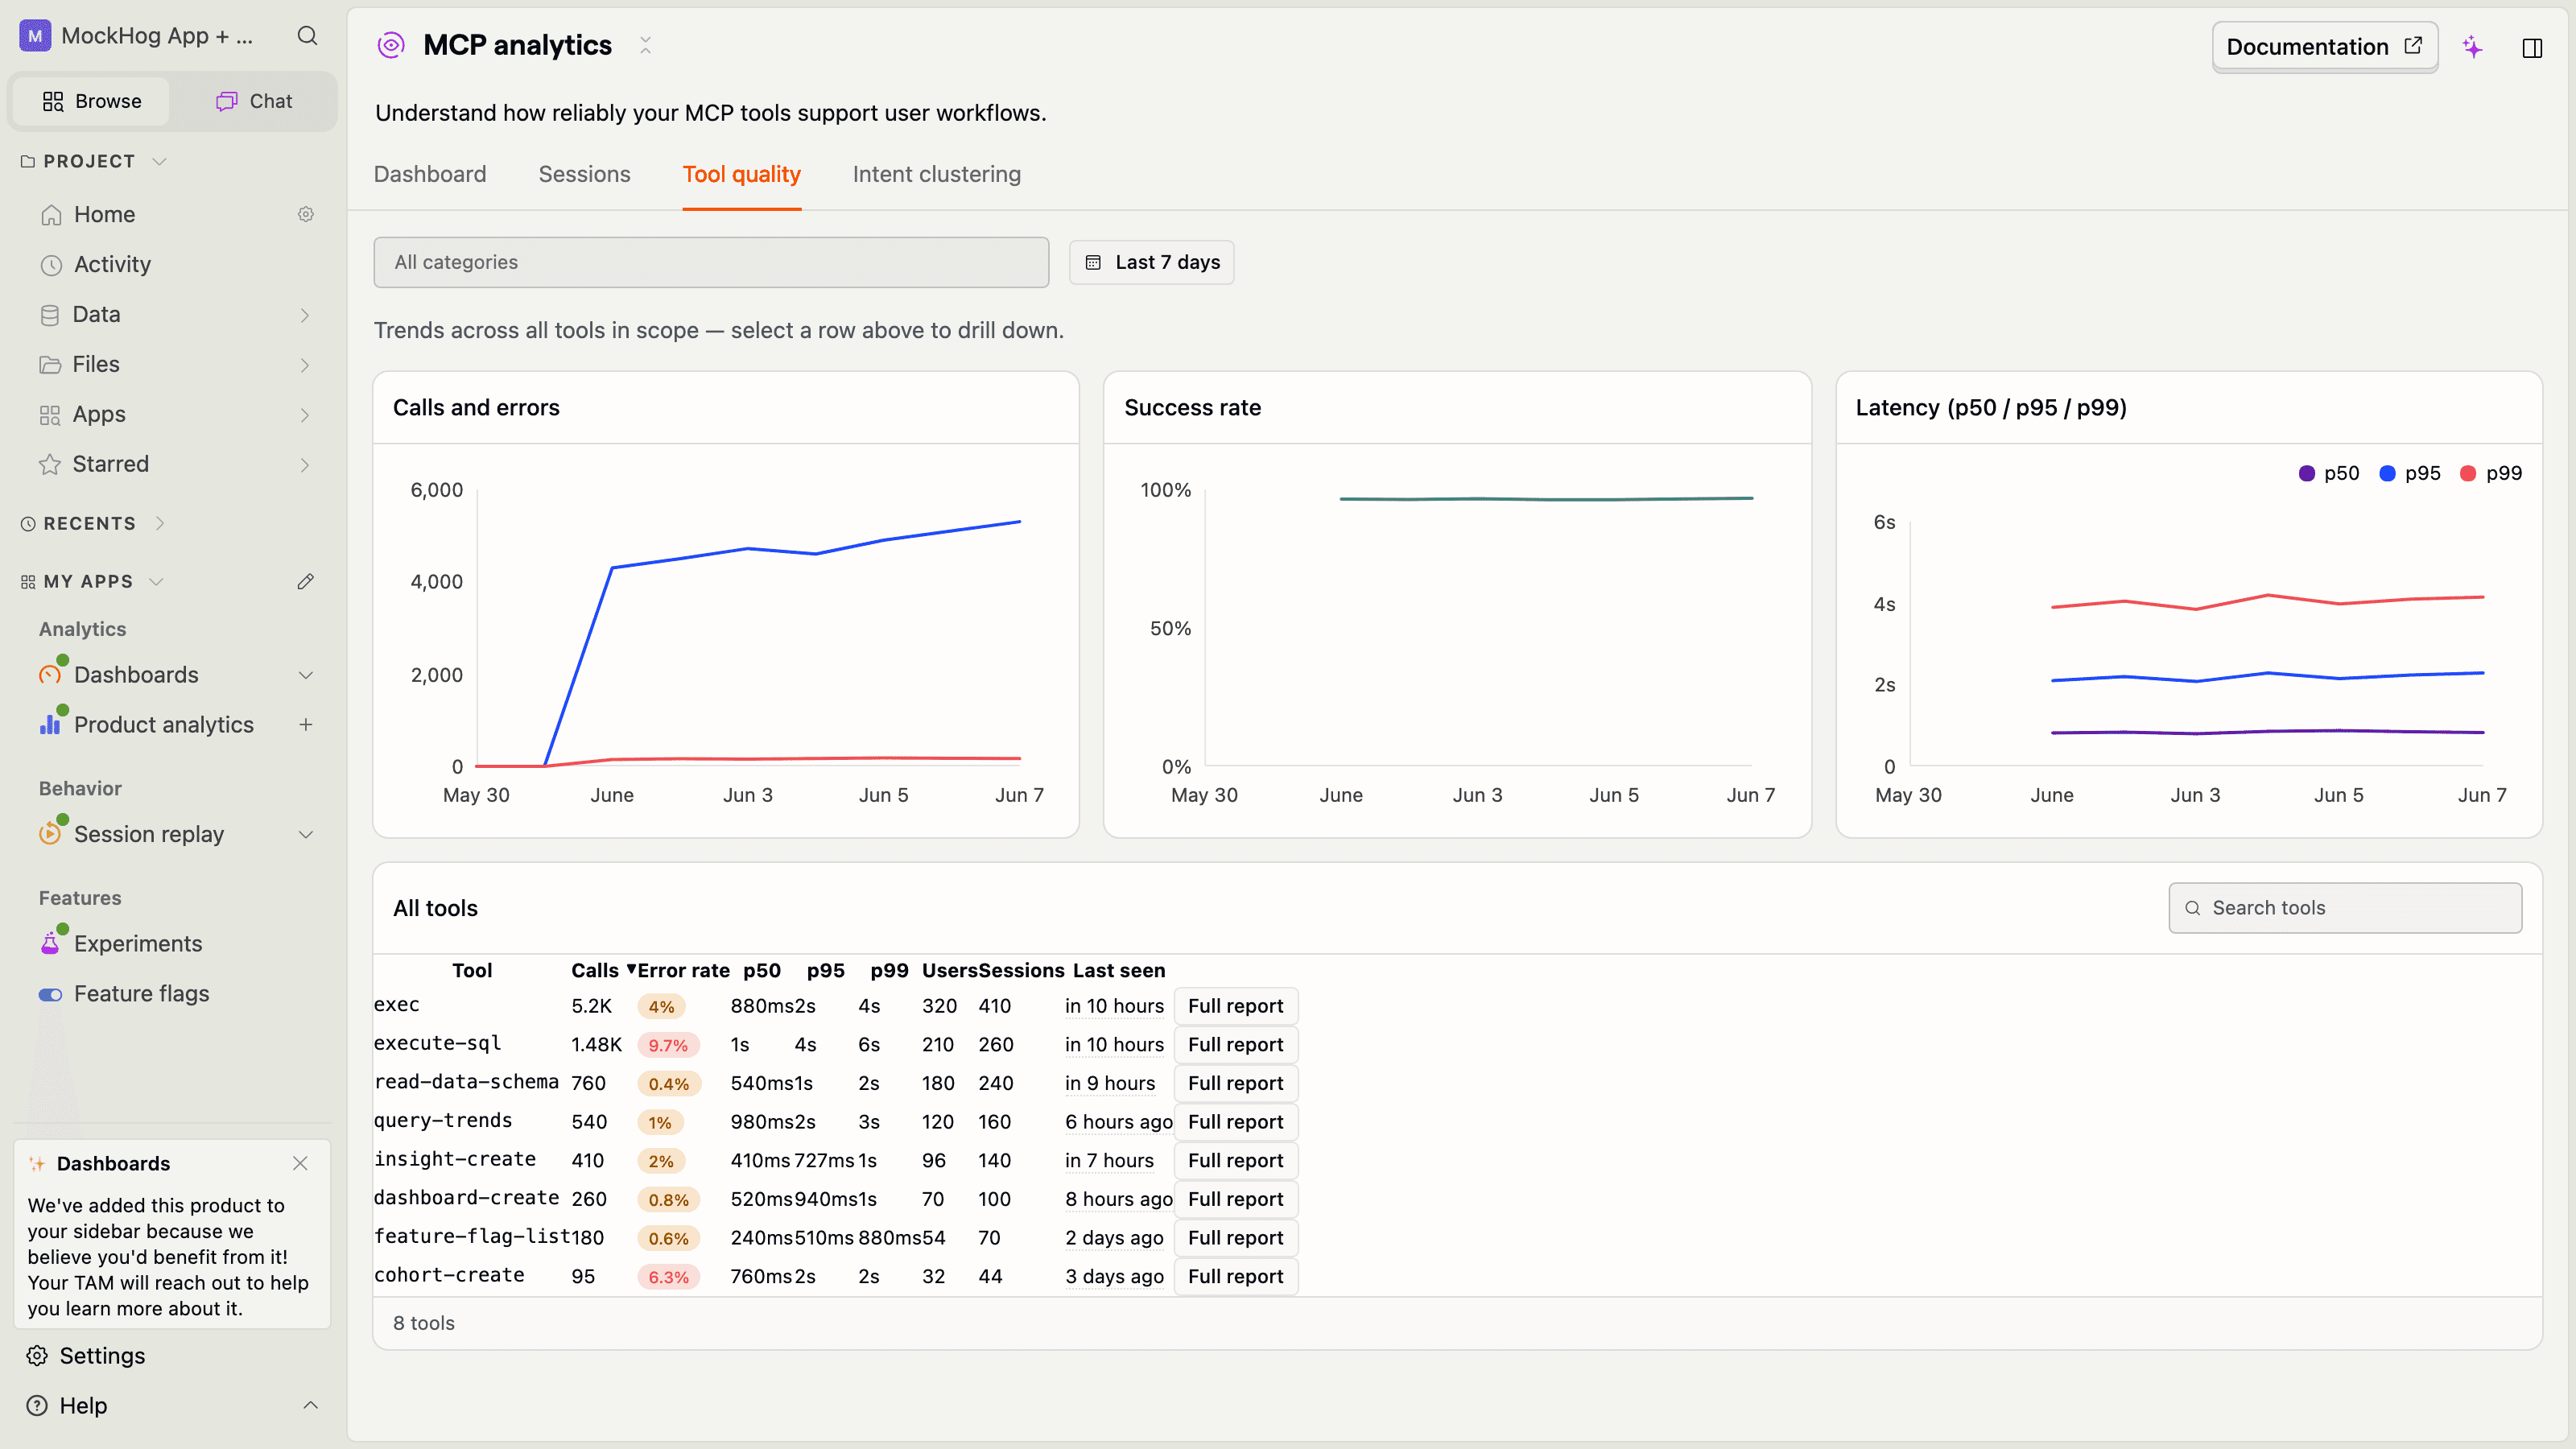Screen dimensions: 2576x1449
Task: Click the Activity clock icon
Action: (x=51, y=265)
